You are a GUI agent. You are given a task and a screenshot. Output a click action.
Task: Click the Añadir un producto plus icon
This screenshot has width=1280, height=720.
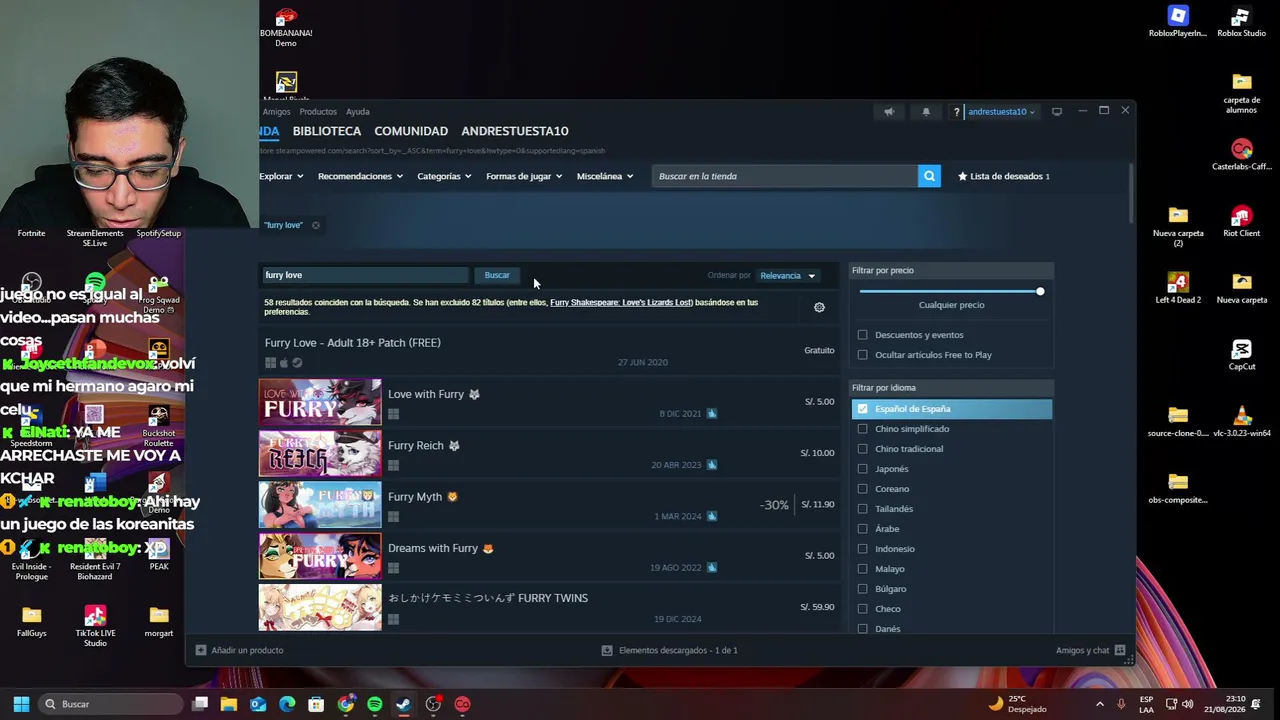tap(201, 650)
